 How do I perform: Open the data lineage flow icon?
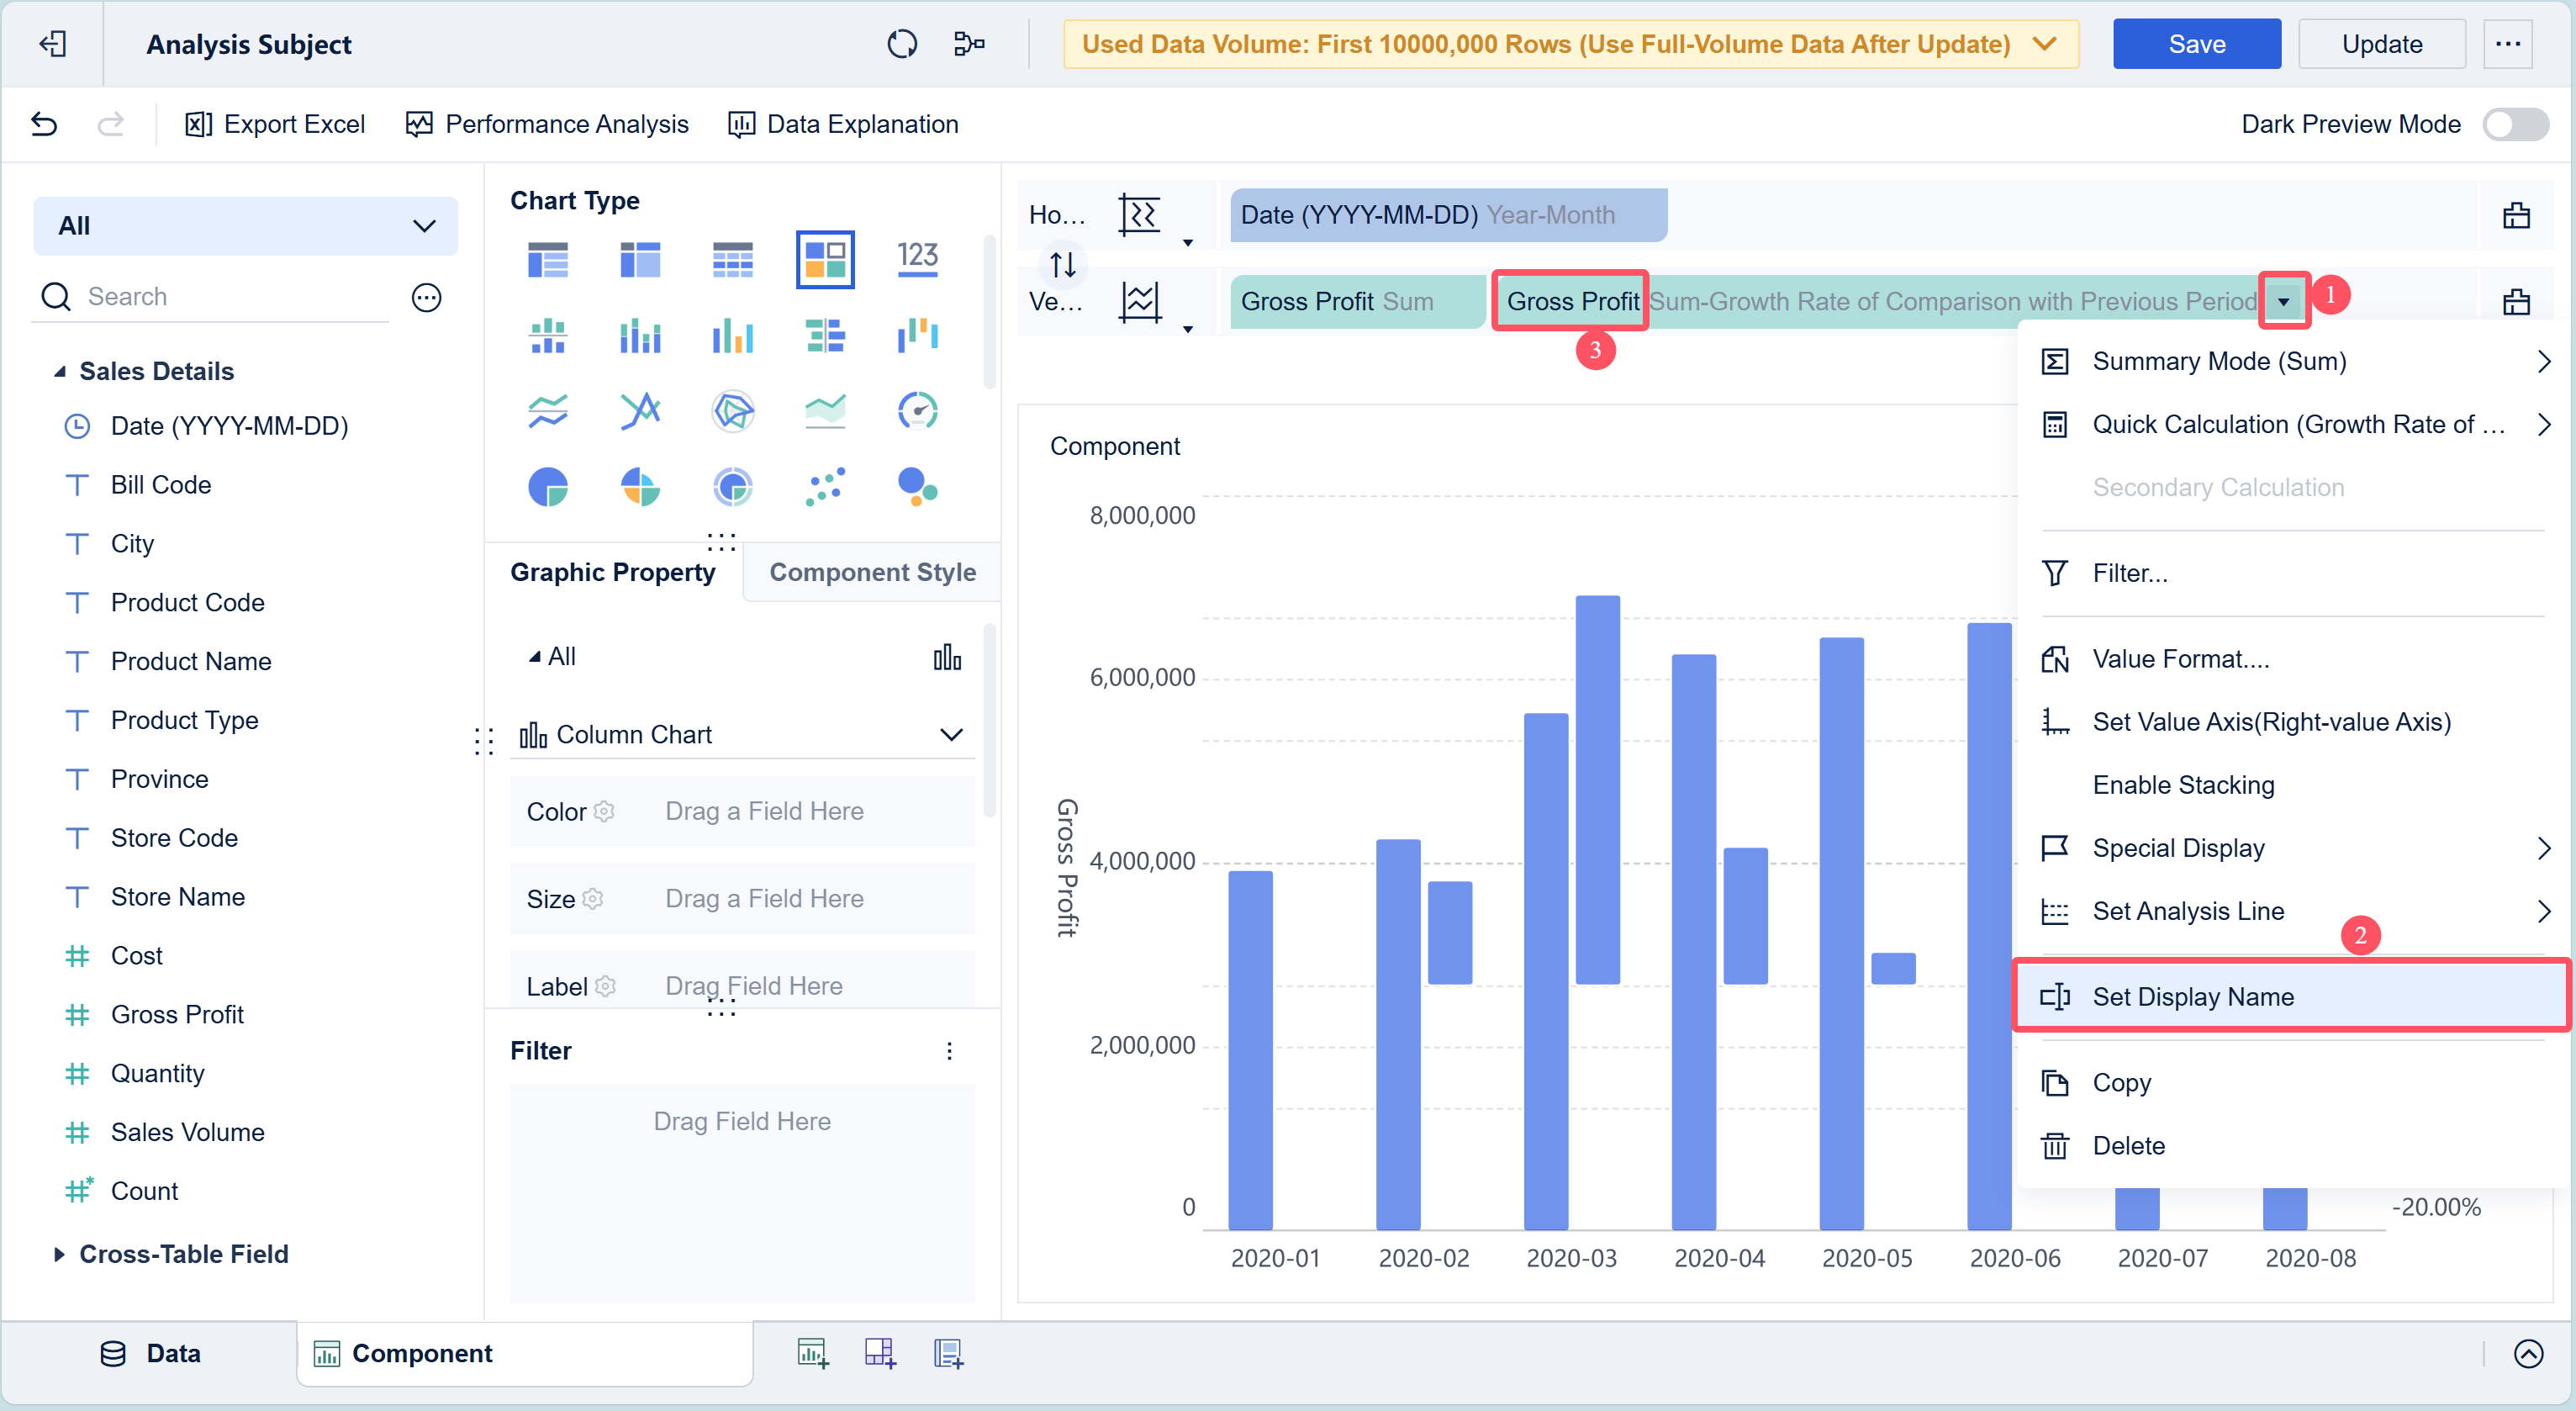tap(968, 44)
